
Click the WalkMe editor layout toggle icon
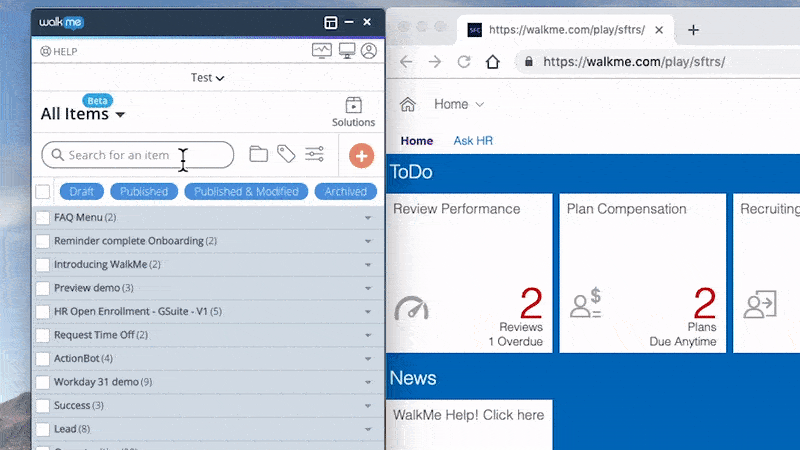point(331,22)
